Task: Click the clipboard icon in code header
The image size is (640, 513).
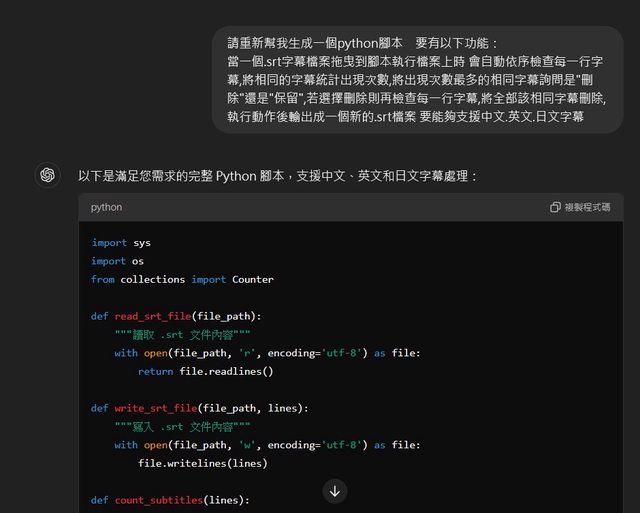Action: click(555, 207)
